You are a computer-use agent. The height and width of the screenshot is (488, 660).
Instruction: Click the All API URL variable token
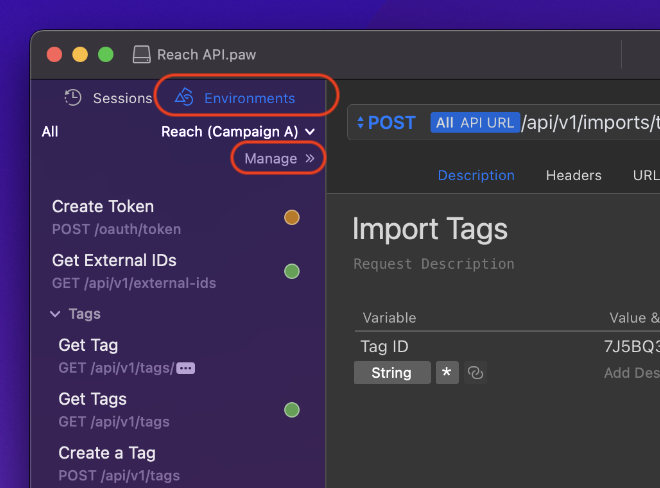click(475, 123)
